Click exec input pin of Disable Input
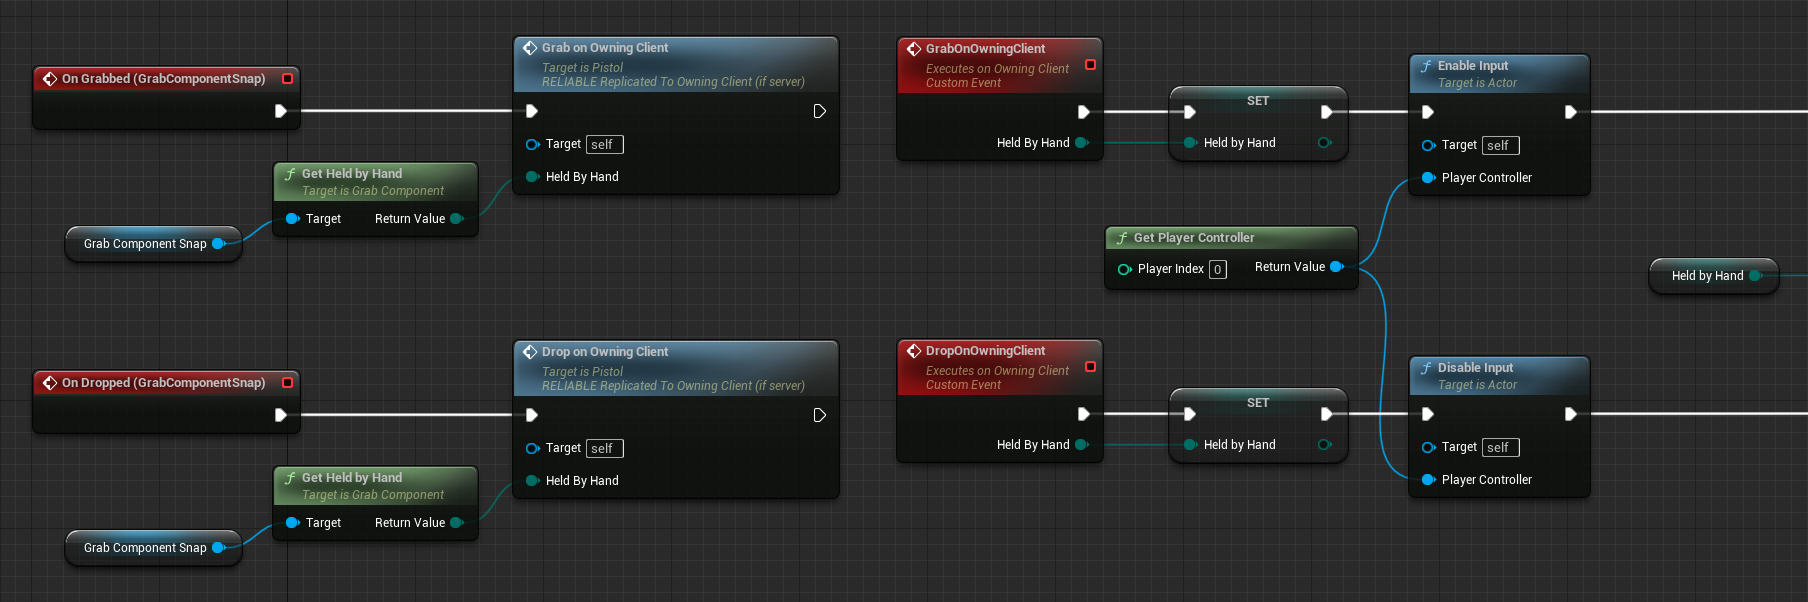The width and height of the screenshot is (1808, 602). pos(1428,414)
